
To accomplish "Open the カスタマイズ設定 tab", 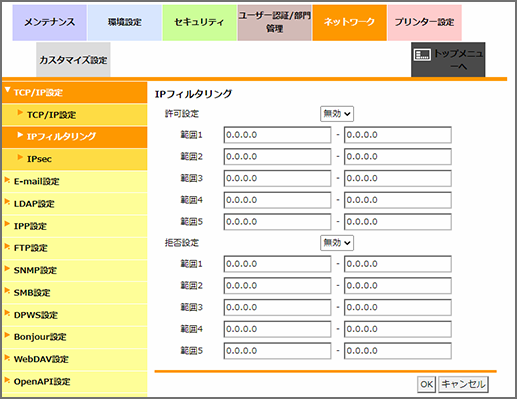I will (73, 60).
